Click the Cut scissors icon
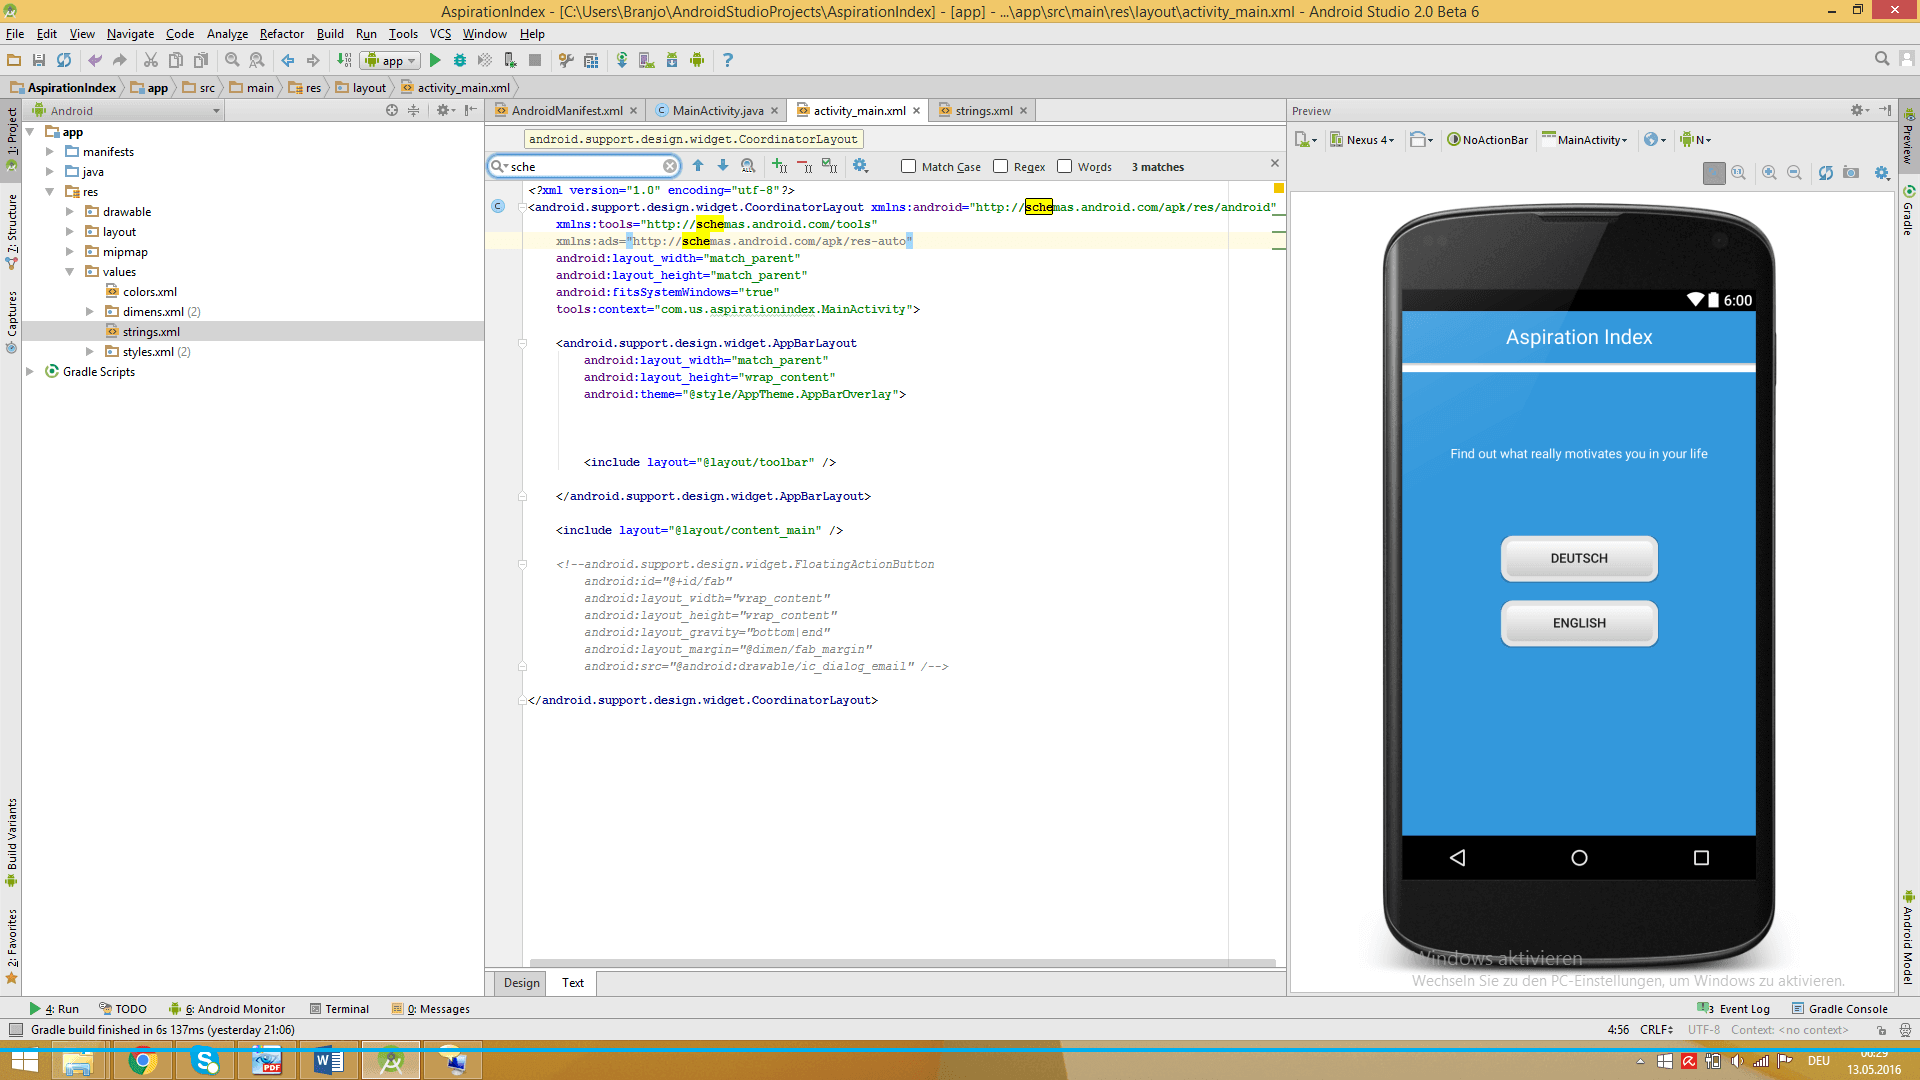 pos(151,60)
